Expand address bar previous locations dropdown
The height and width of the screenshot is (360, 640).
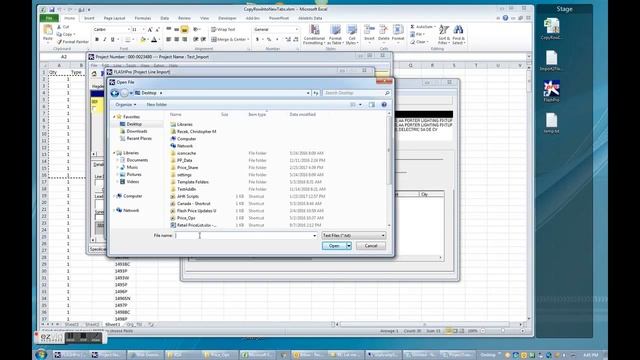coord(308,93)
